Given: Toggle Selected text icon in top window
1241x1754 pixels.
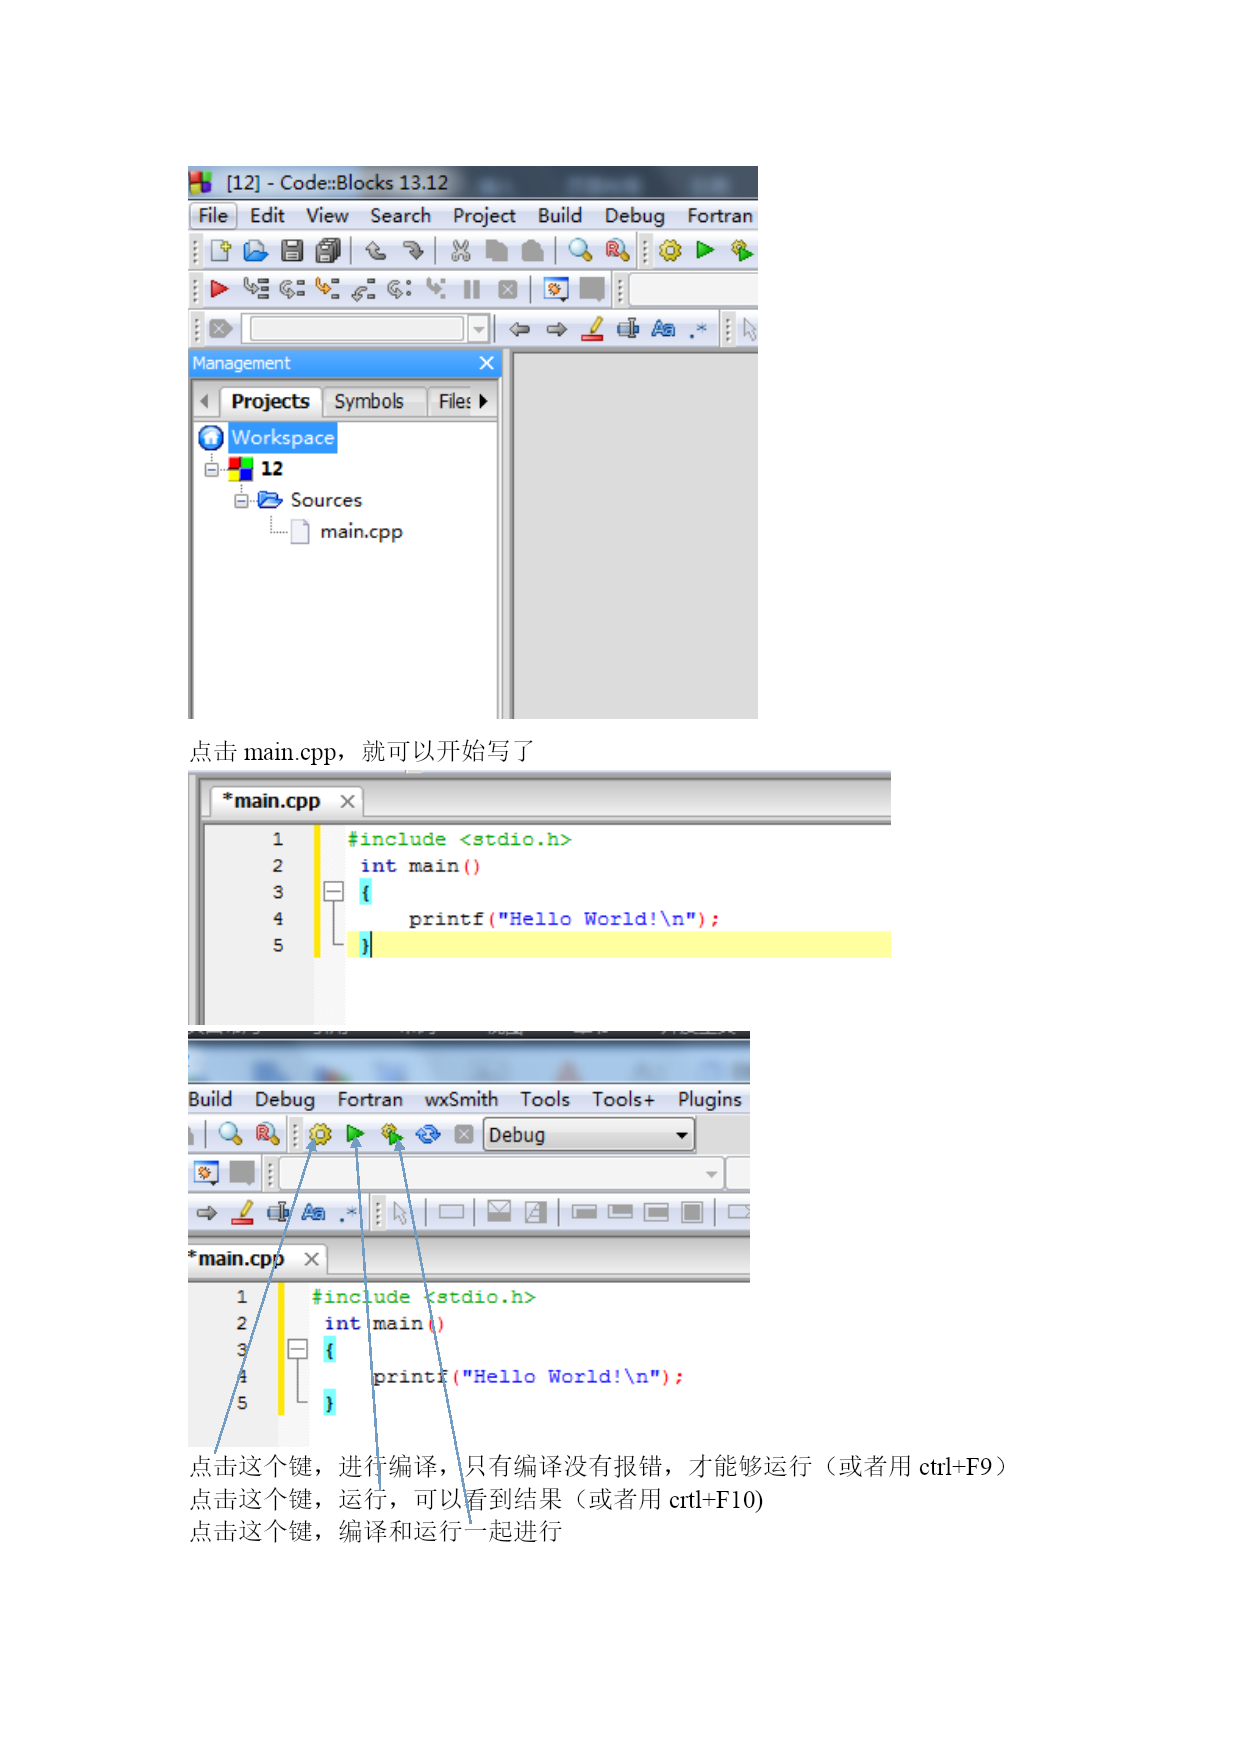Looking at the screenshot, I should 628,328.
